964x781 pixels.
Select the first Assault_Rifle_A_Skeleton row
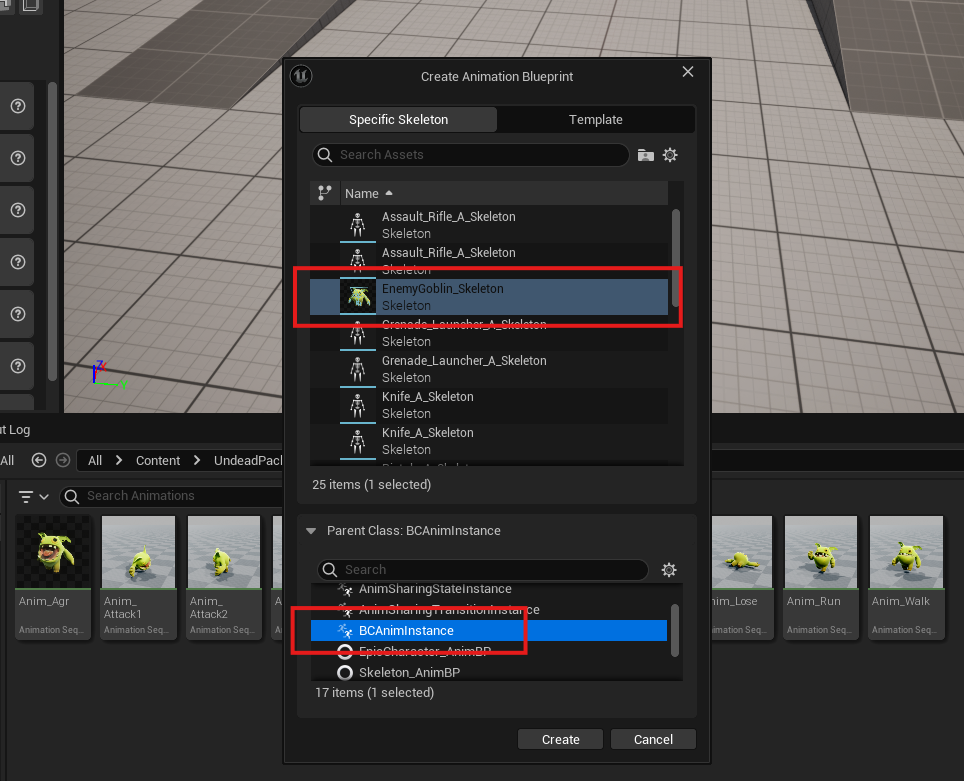(x=489, y=224)
